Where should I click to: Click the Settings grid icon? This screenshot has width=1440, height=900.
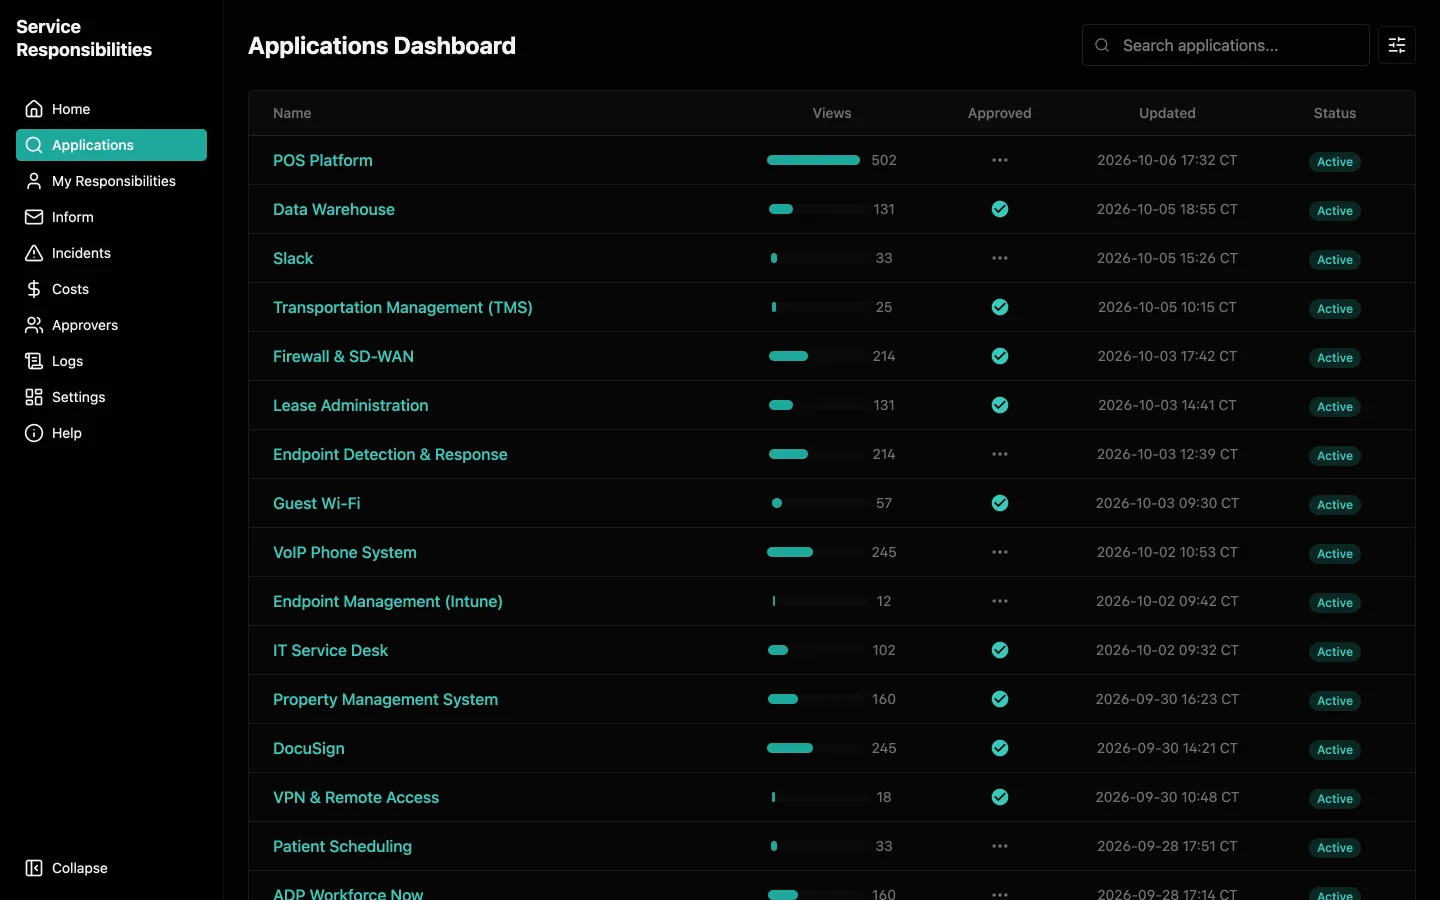point(34,397)
